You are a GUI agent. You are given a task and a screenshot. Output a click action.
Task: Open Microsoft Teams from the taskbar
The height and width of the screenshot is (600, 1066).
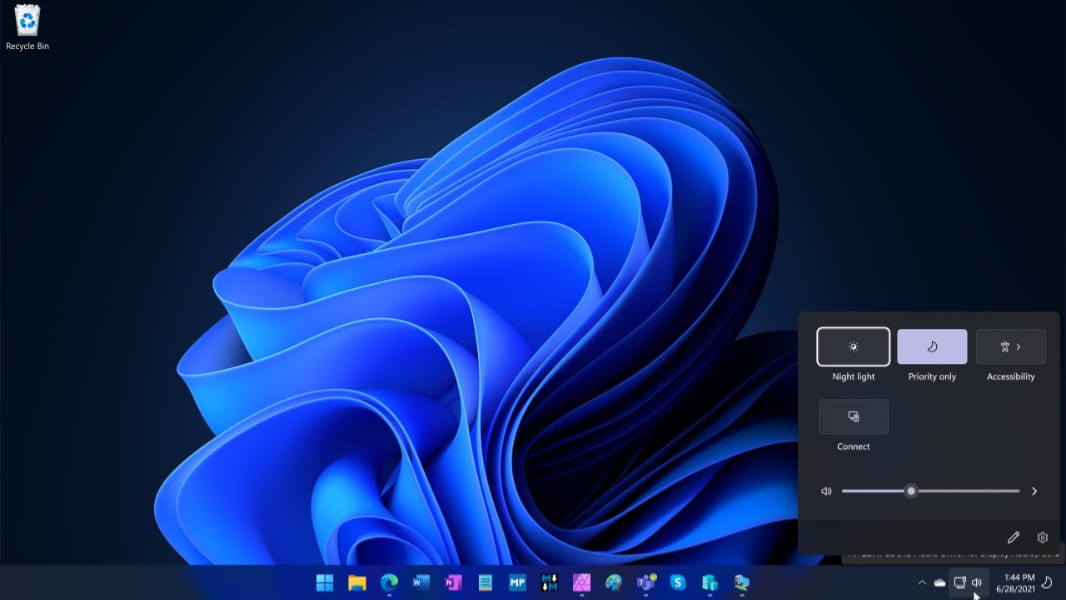(645, 582)
